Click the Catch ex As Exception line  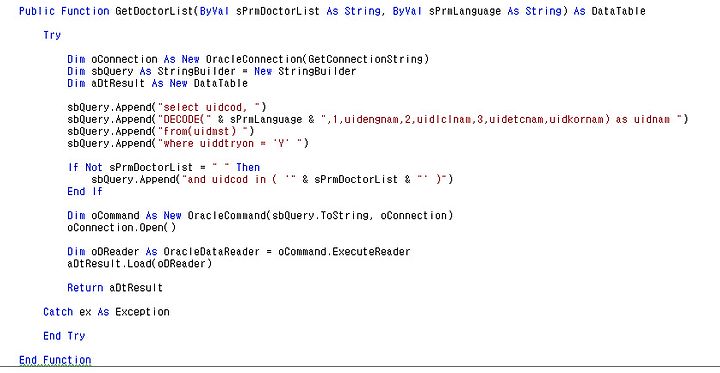click(x=106, y=312)
